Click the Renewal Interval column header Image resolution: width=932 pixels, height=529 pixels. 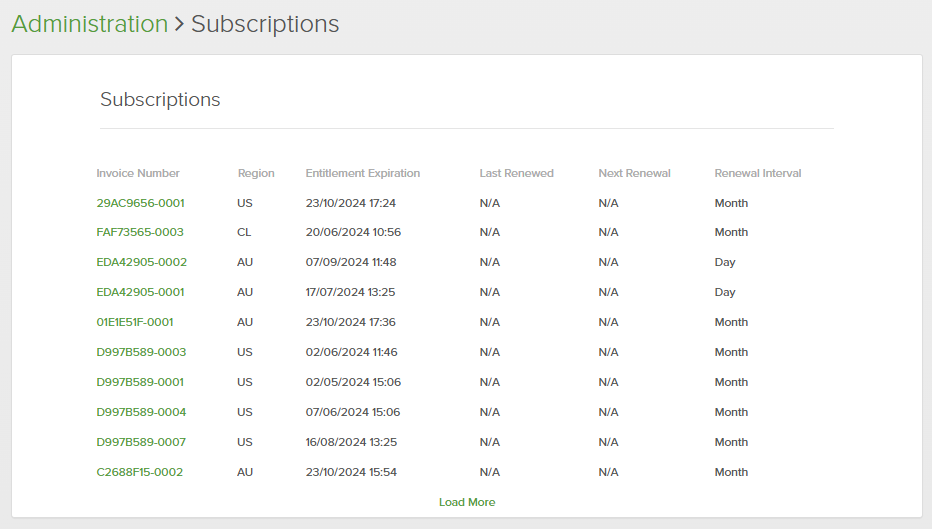[x=758, y=173]
